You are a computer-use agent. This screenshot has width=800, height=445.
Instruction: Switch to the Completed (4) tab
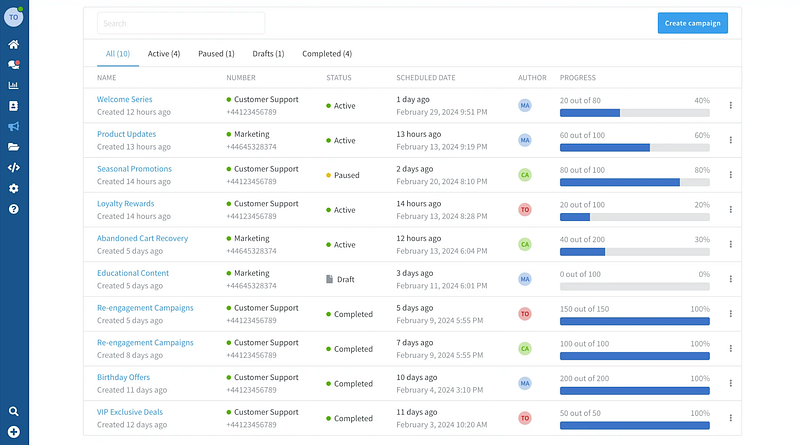pos(327,53)
